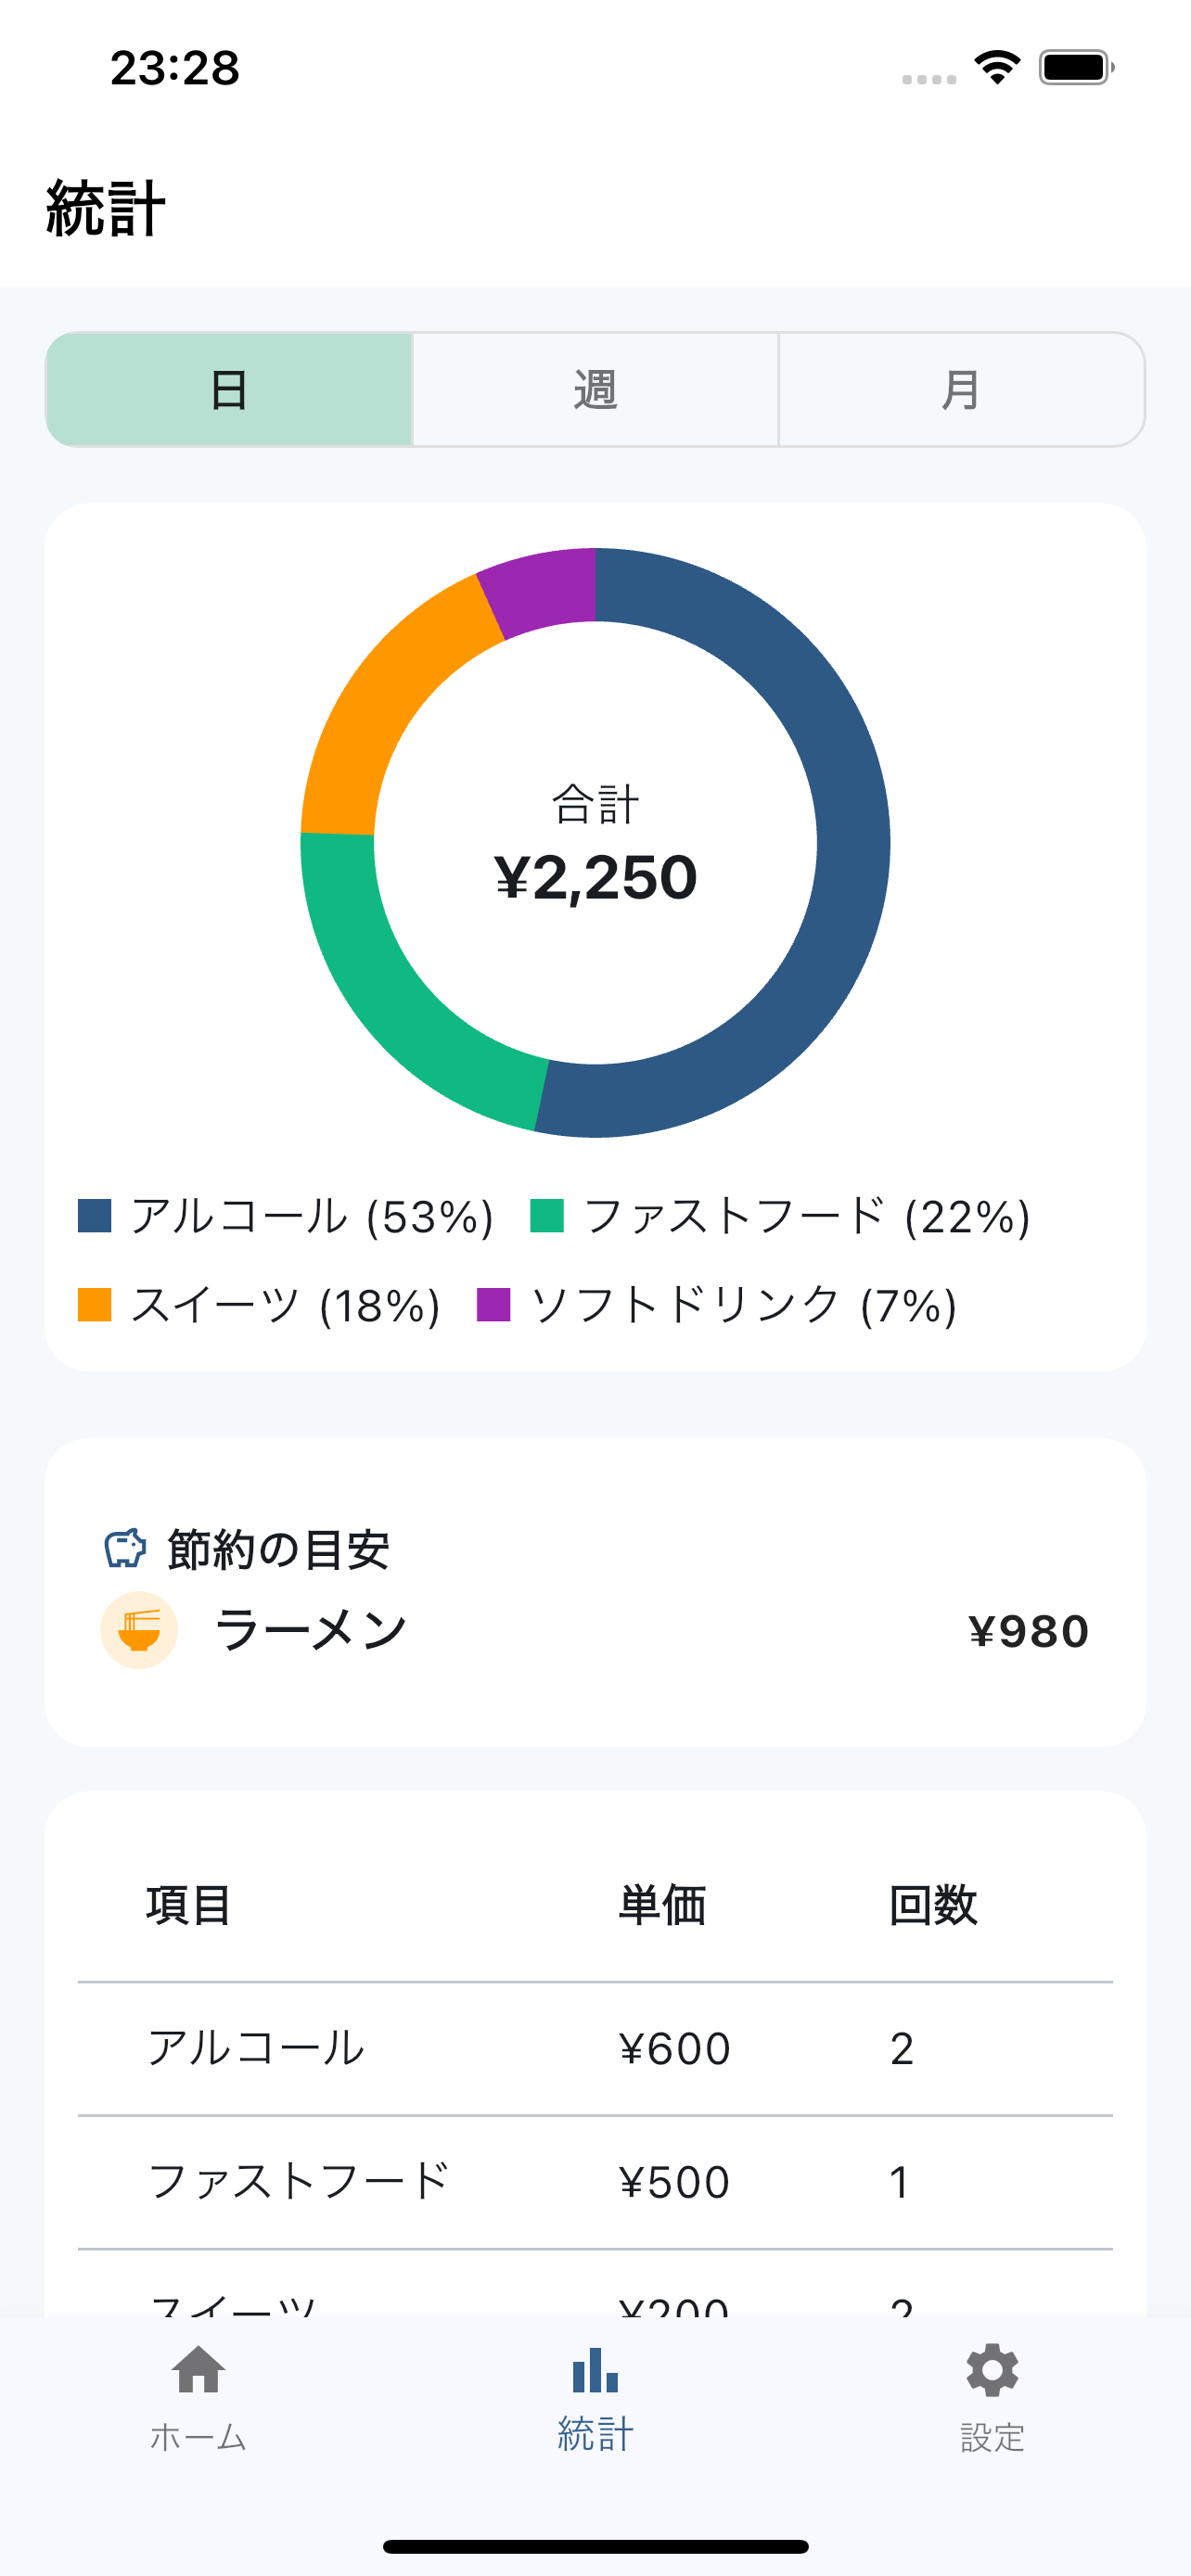Switch to the 週 (week) tab
The height and width of the screenshot is (2576, 1191).
pos(595,389)
